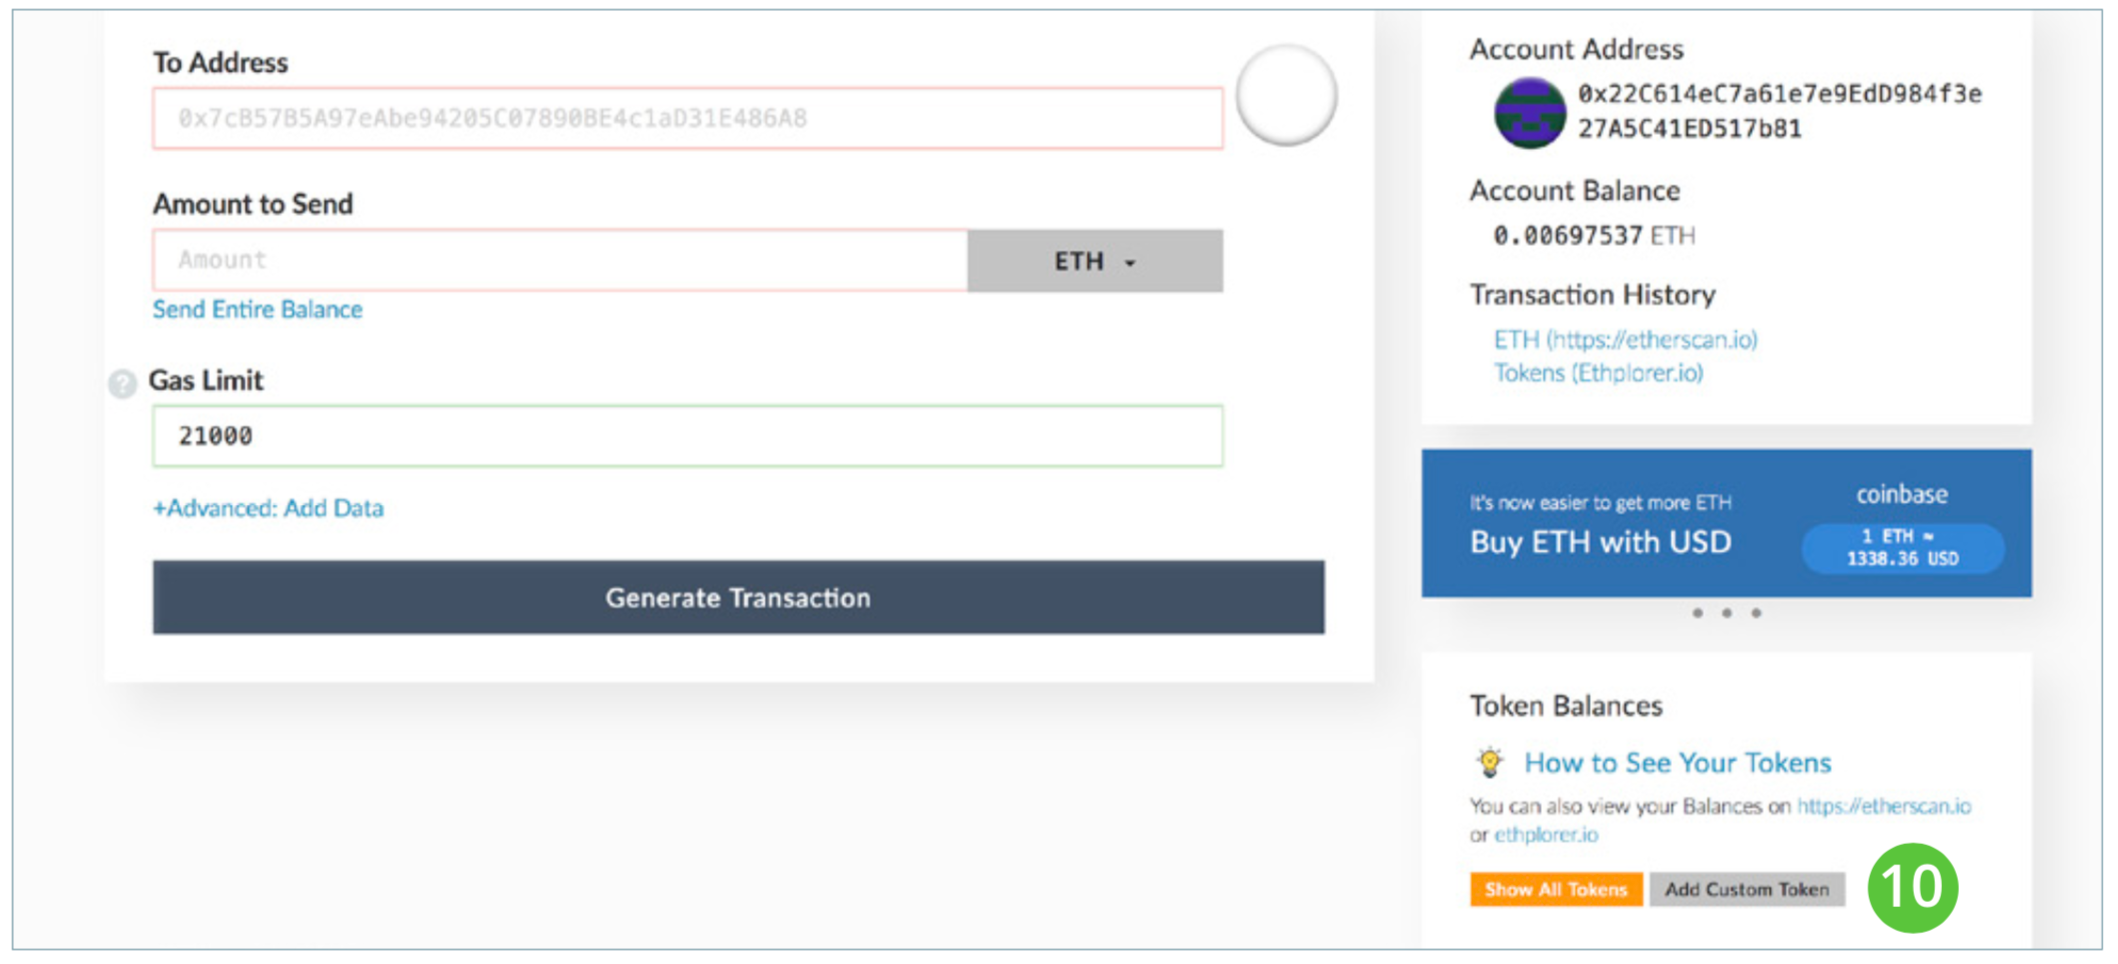Screen dimensions: 2118x964
Task: Click the Gas Limit help question mark
Action: pos(121,384)
